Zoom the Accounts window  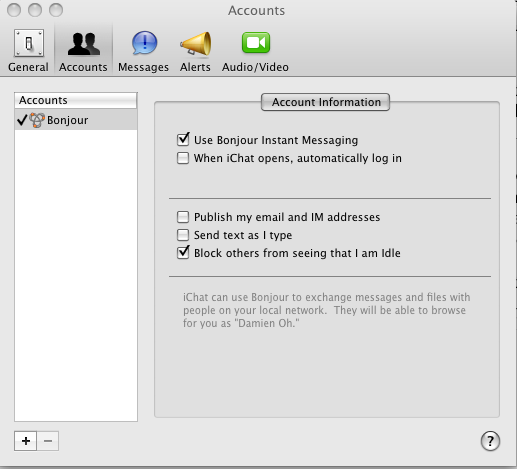56,10
